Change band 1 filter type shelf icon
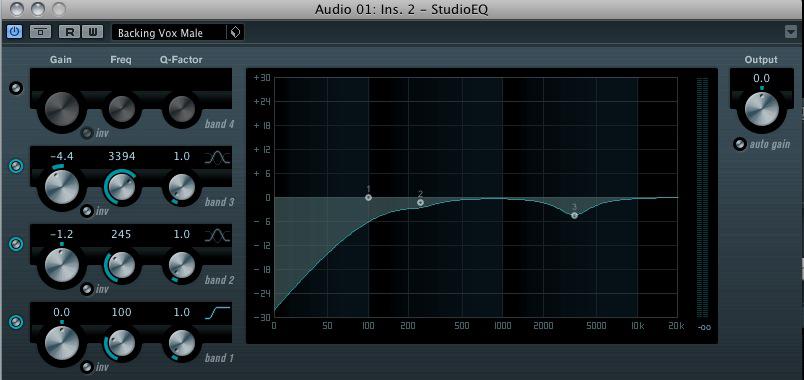 coord(217,312)
